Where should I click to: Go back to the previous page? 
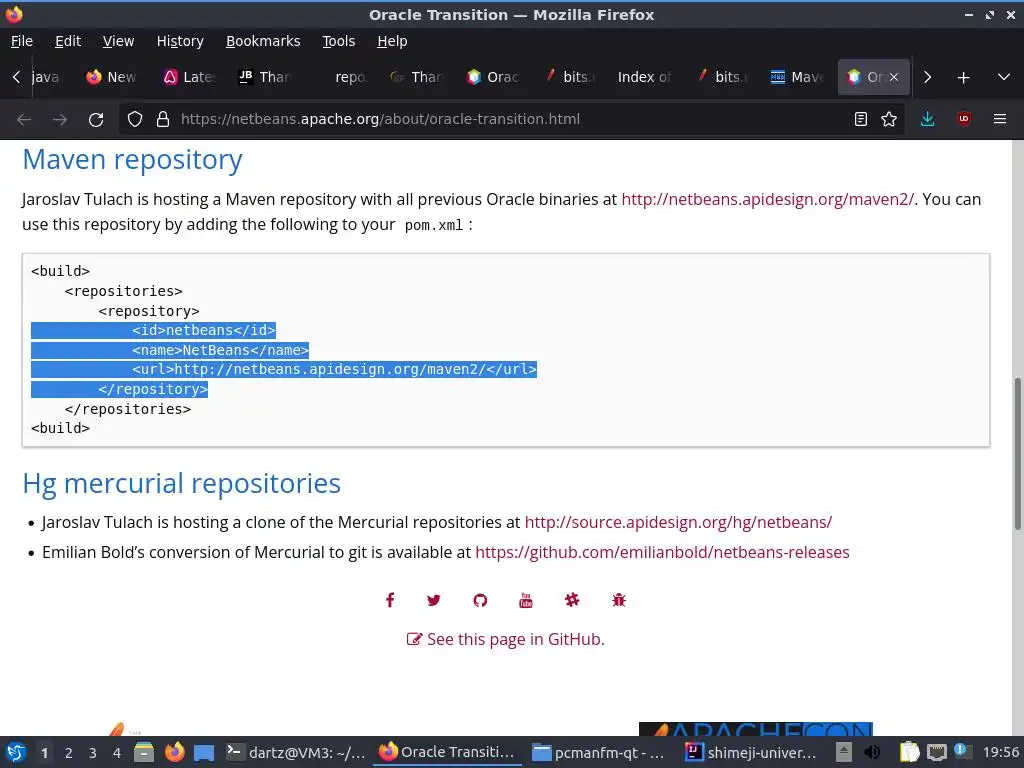click(x=24, y=120)
